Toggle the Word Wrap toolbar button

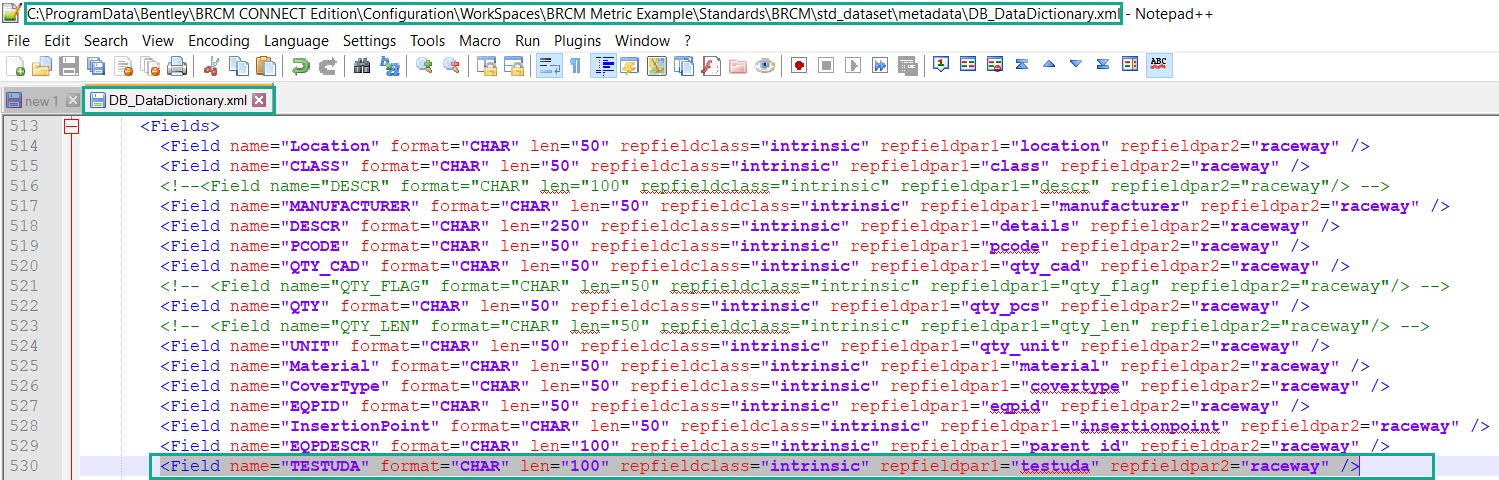[549, 66]
